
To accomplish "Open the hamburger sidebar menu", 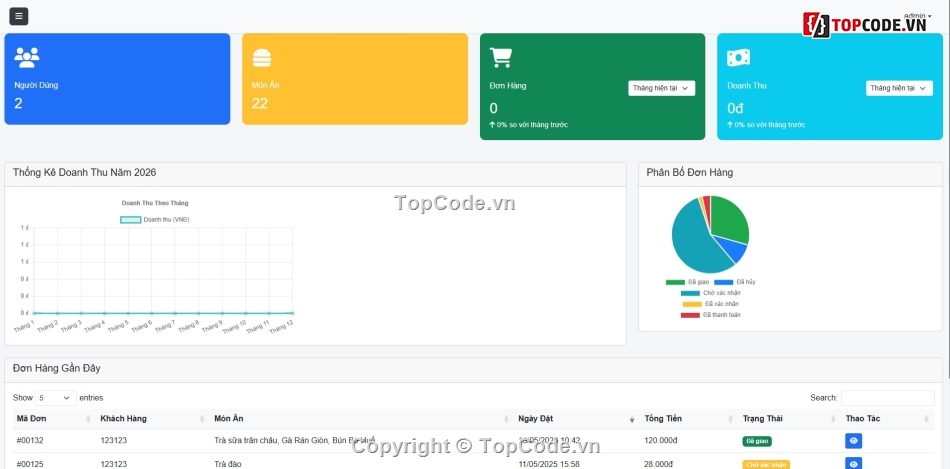I will point(19,16).
